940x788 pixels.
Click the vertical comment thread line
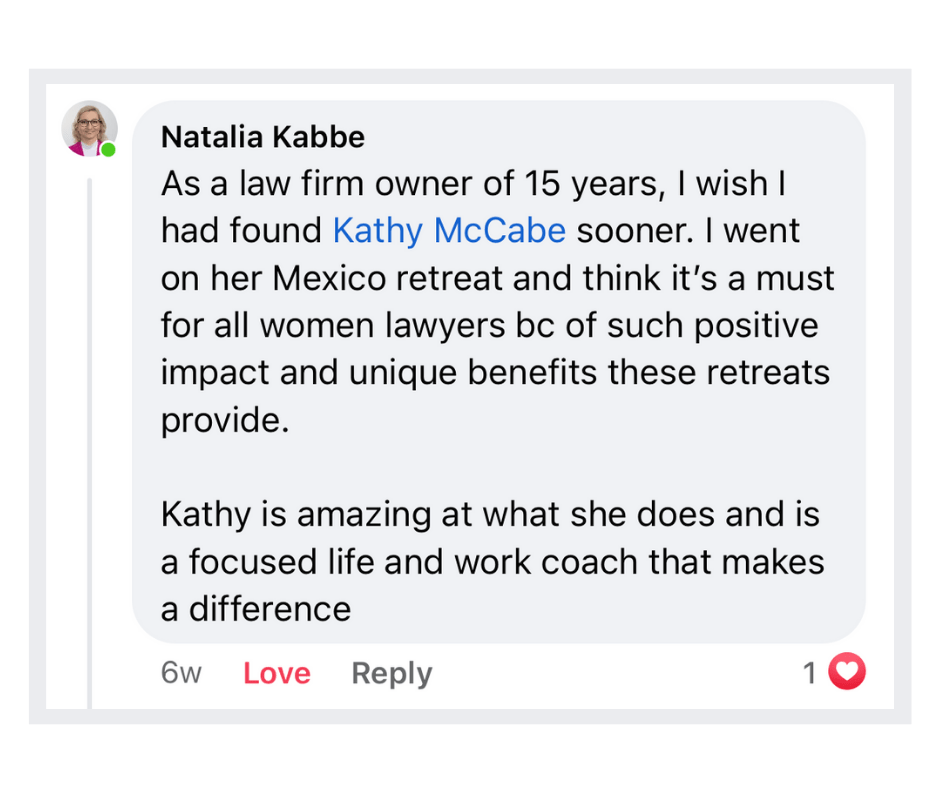coord(89,443)
